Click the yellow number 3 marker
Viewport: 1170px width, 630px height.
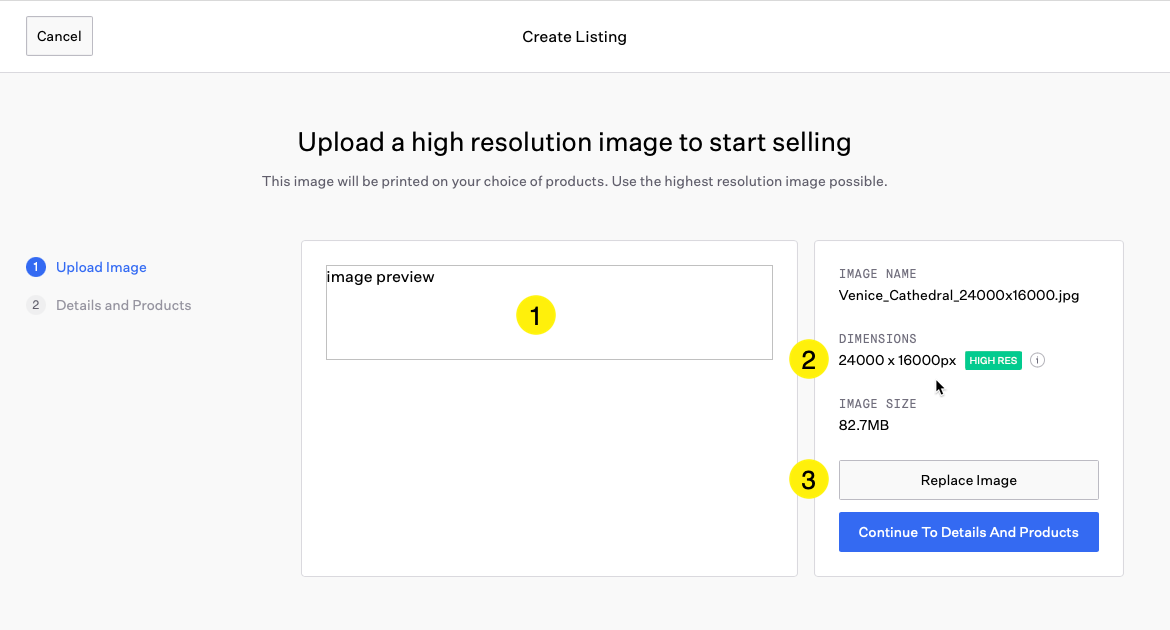click(x=809, y=480)
